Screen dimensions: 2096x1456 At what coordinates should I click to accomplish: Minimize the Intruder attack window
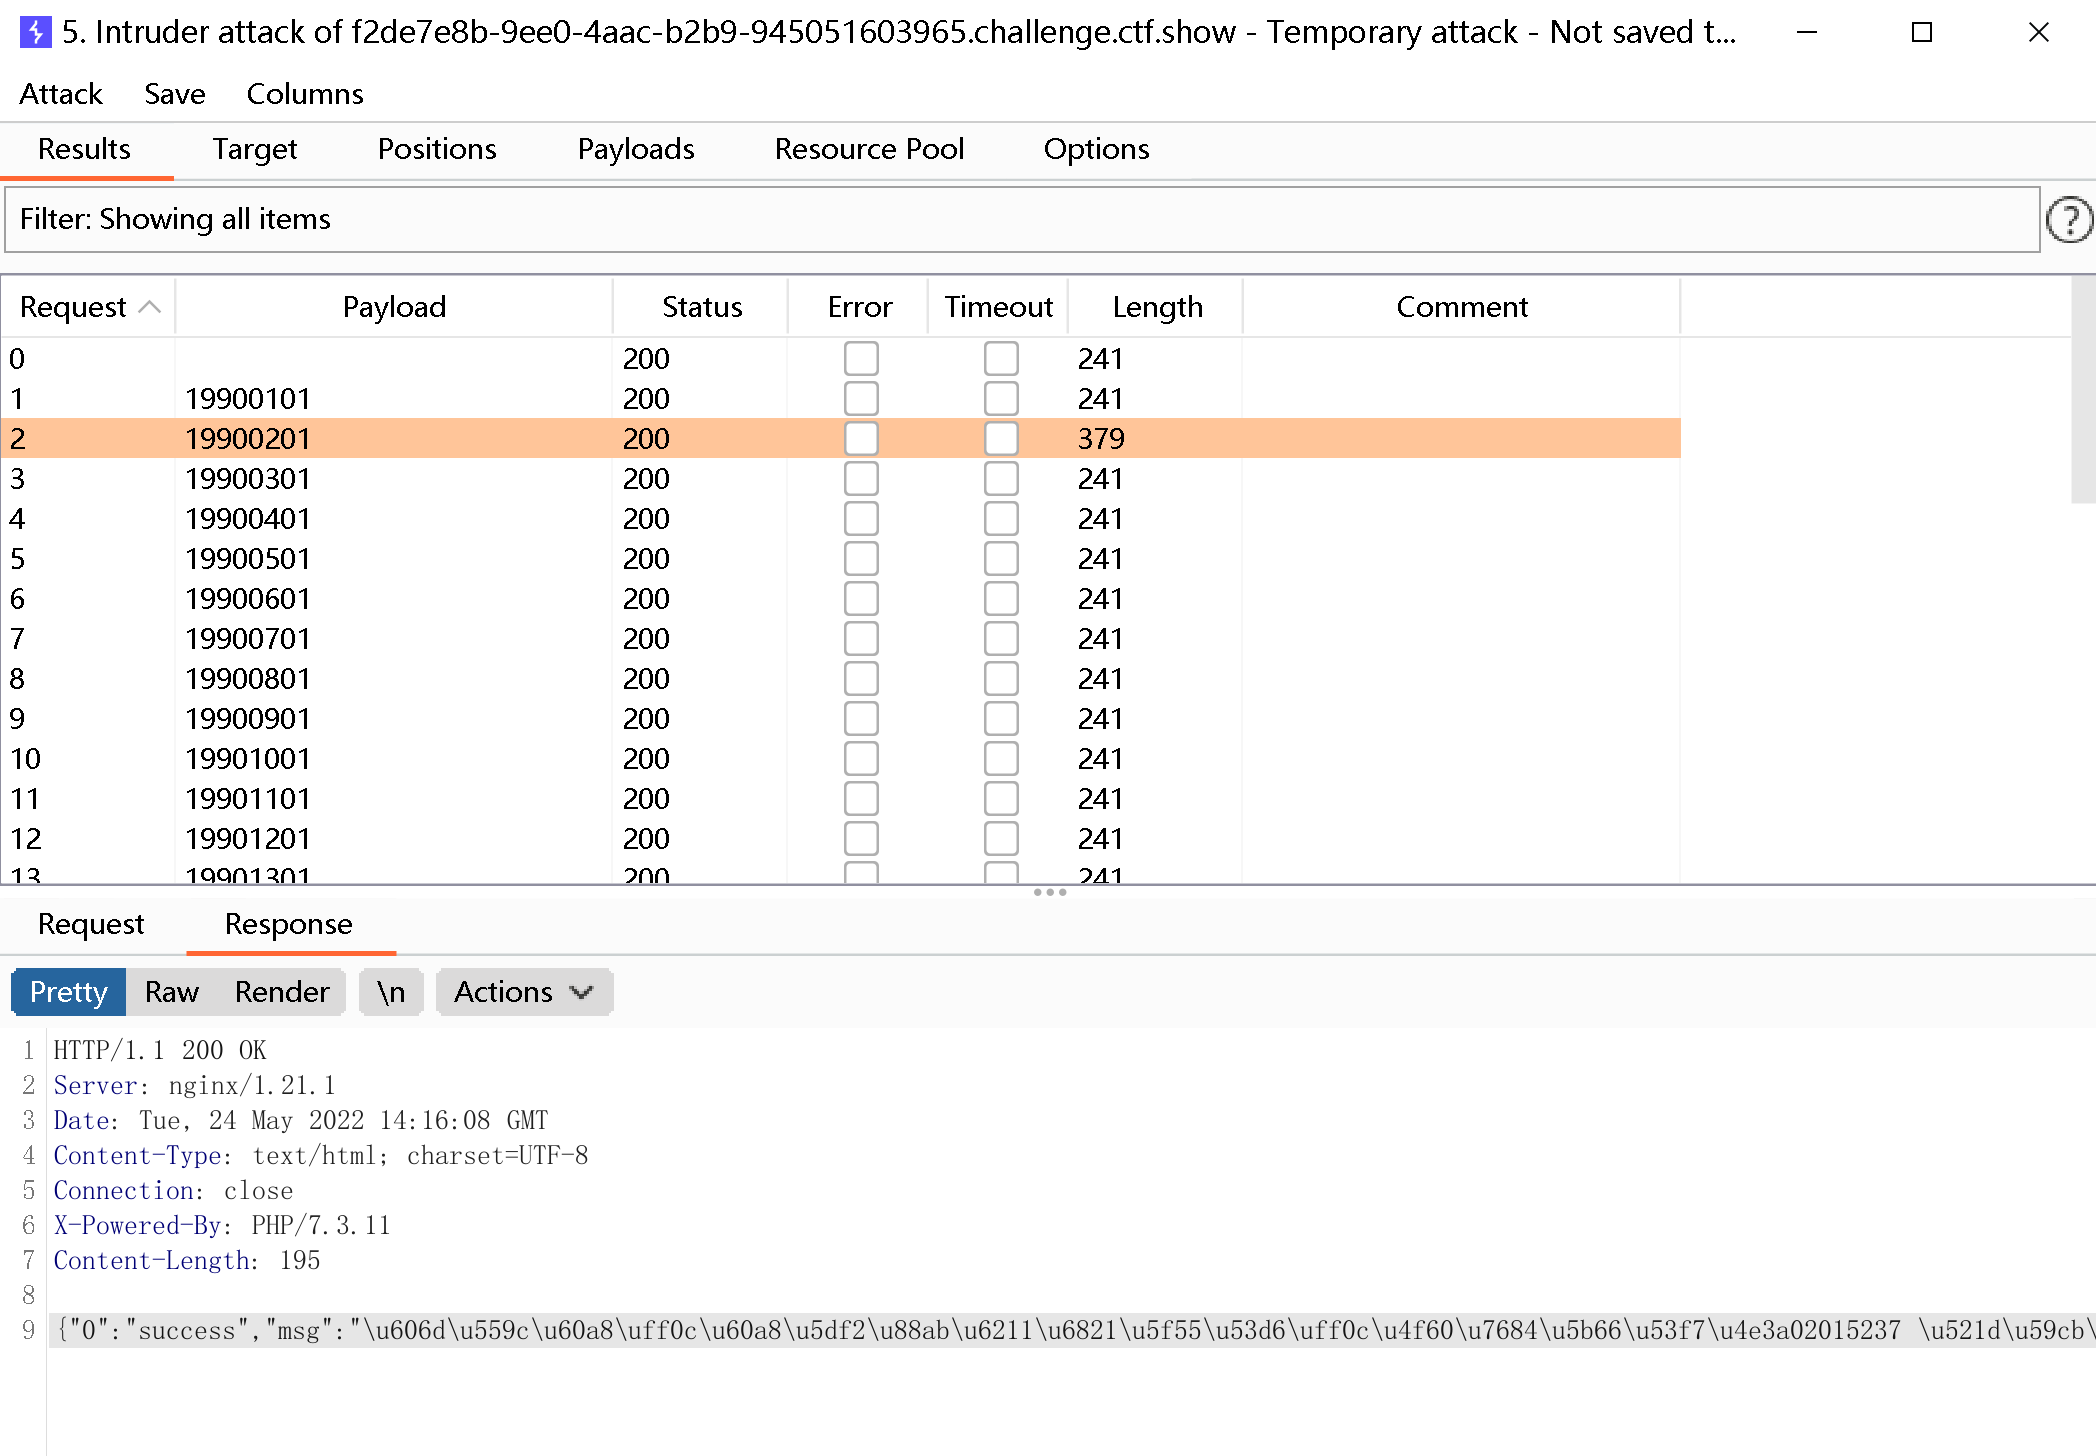click(1806, 32)
